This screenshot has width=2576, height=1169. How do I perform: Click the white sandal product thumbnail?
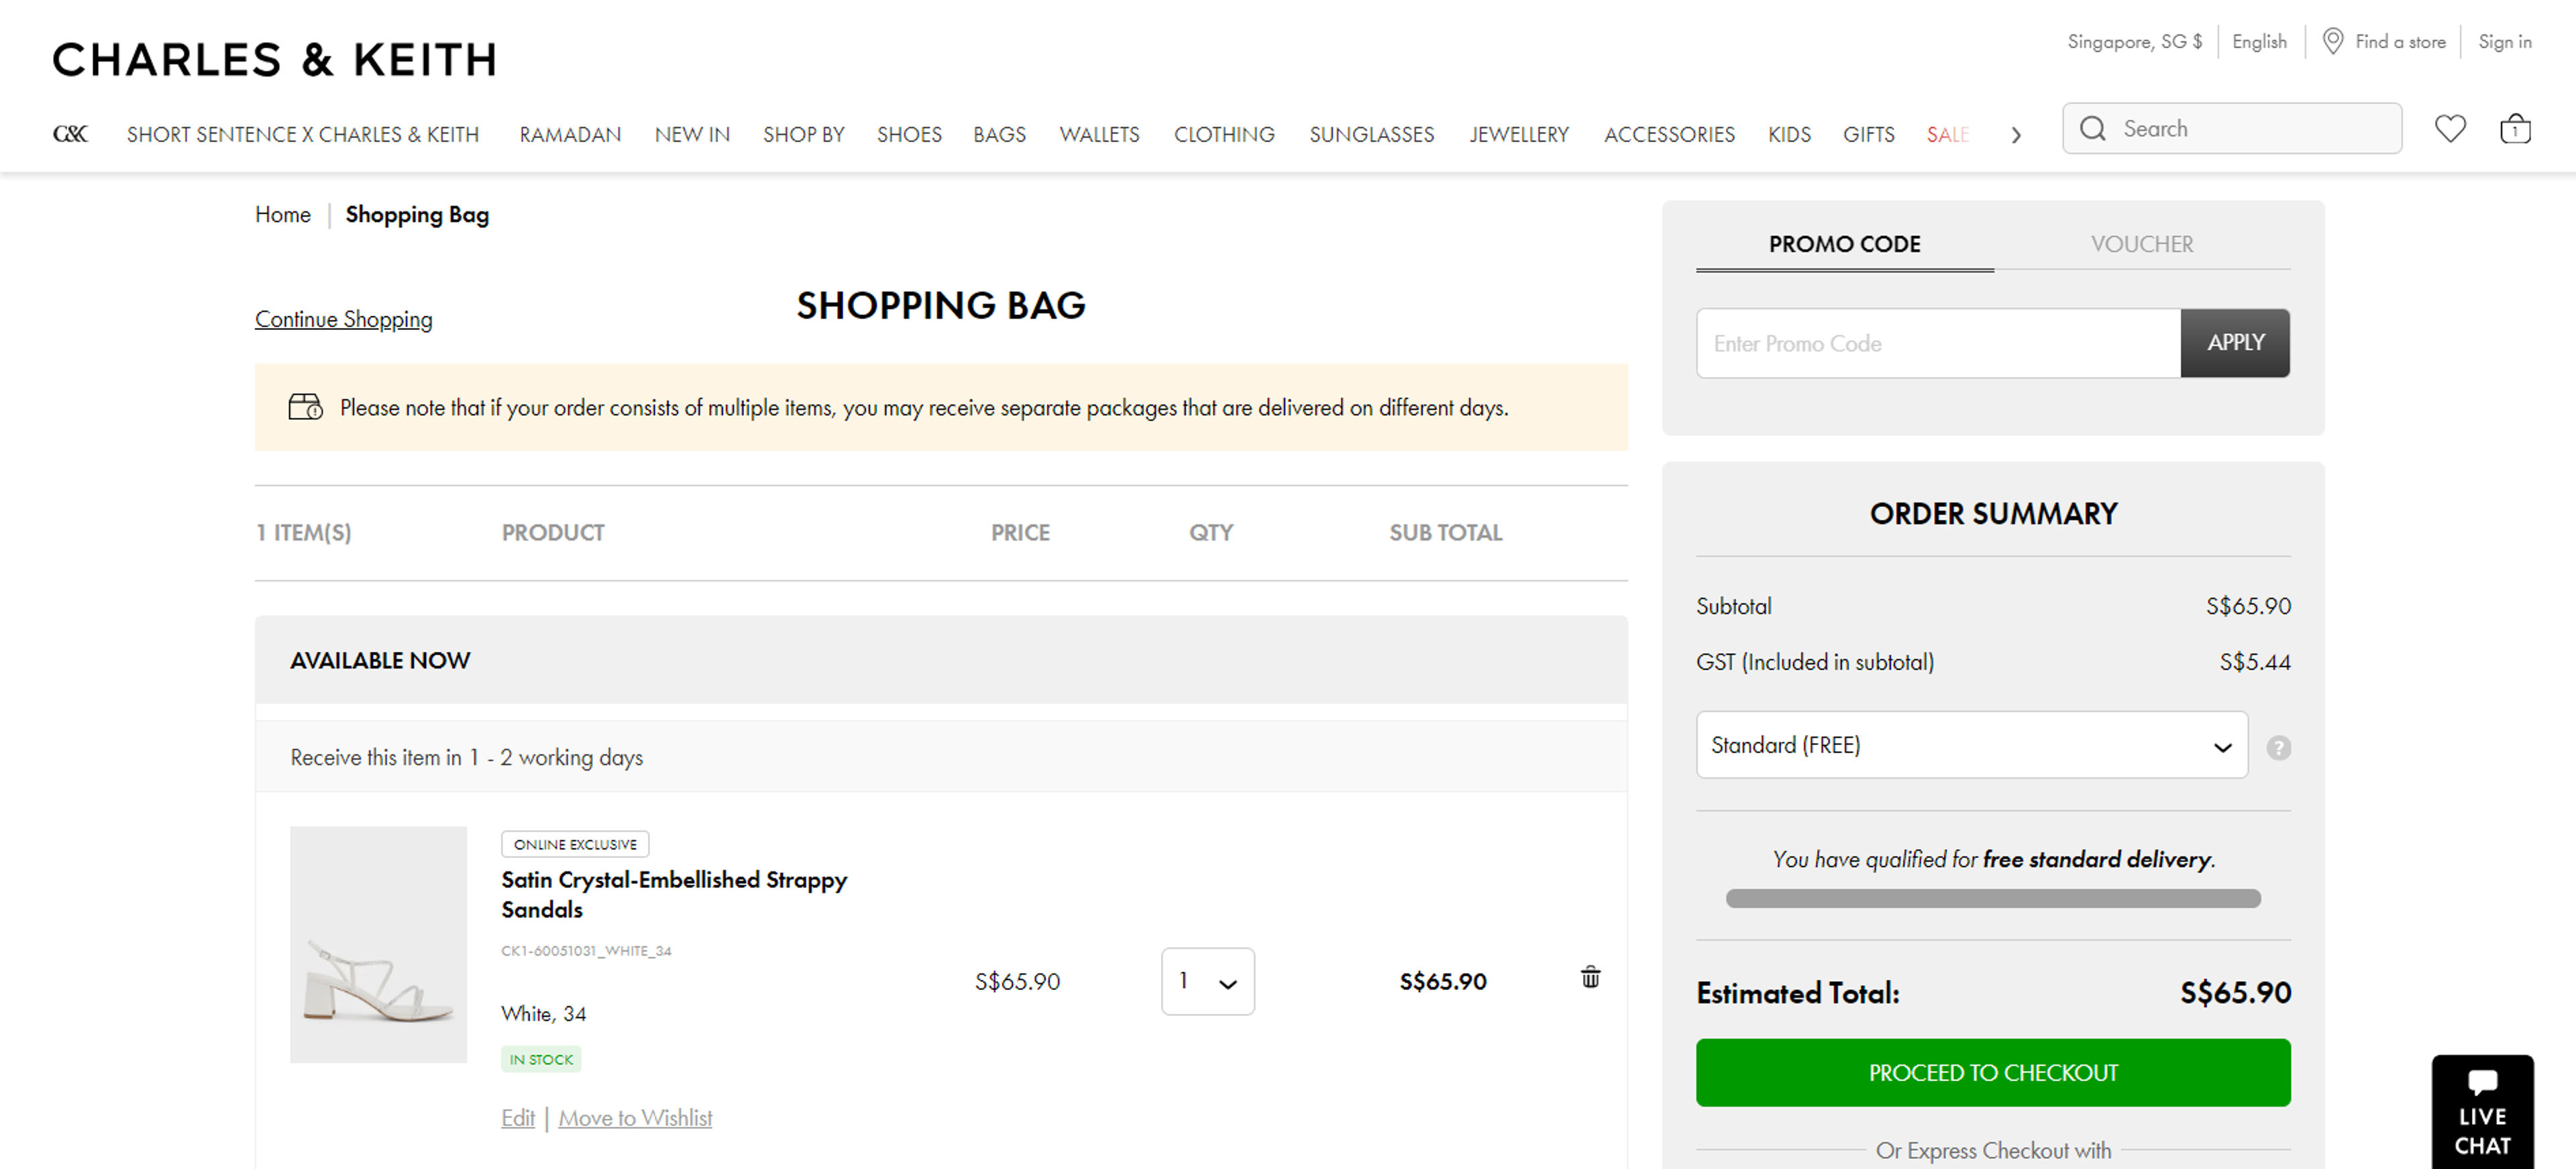pos(378,944)
